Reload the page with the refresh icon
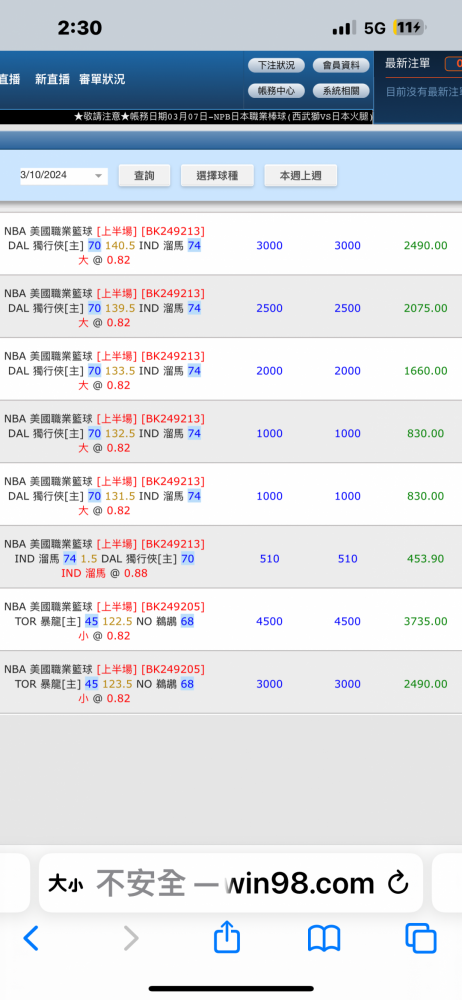This screenshot has width=462, height=1000. 398,883
